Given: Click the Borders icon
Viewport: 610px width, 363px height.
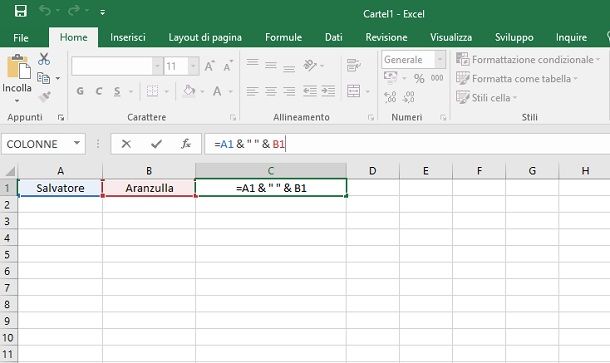Looking at the screenshot, I should [152, 91].
